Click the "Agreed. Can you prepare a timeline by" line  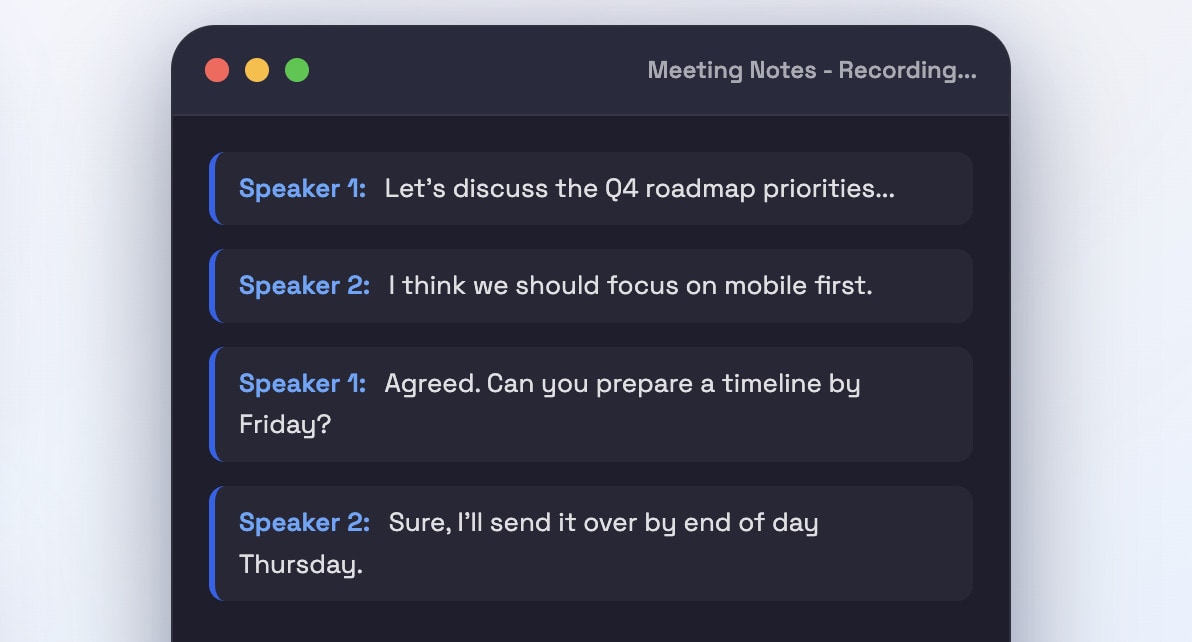click(x=622, y=384)
